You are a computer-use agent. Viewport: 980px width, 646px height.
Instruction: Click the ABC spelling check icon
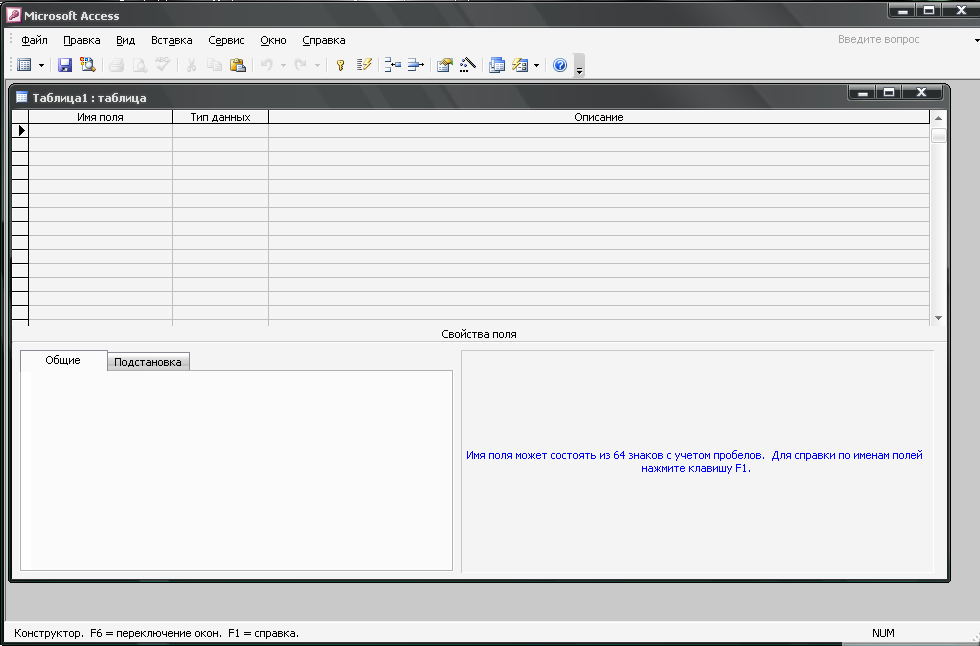[162, 64]
